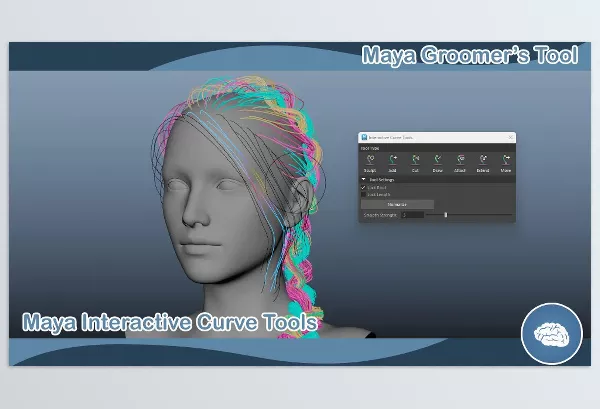Select the Extend curve tool
600x409 pixels.
pos(483,163)
